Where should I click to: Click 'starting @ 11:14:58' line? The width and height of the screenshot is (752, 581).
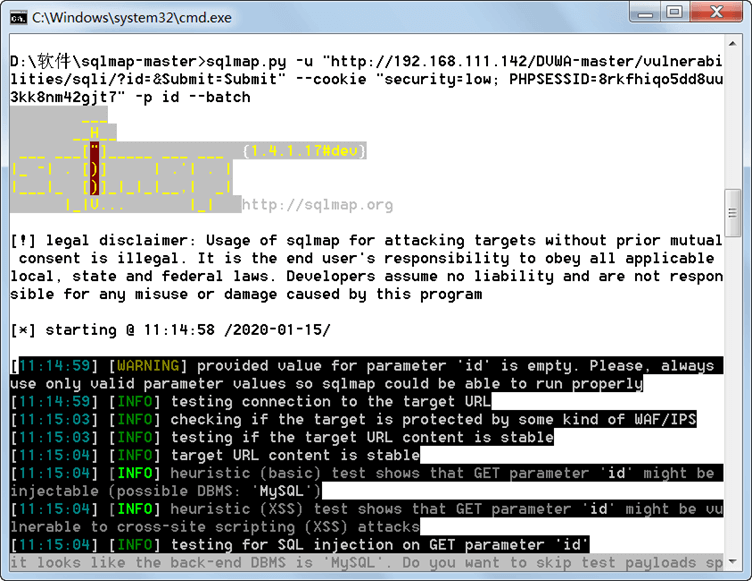pos(170,330)
